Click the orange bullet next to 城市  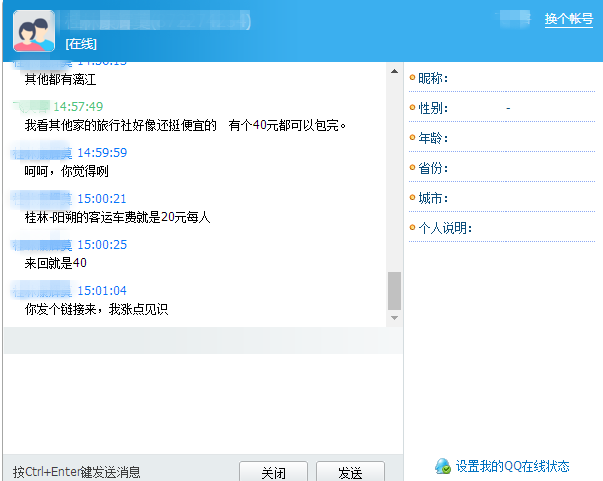412,198
